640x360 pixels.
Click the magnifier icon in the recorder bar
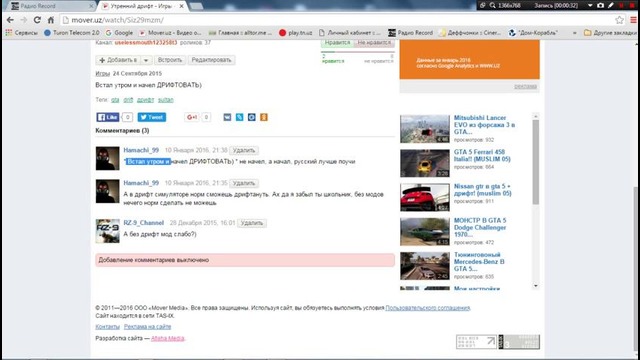coord(493,5)
